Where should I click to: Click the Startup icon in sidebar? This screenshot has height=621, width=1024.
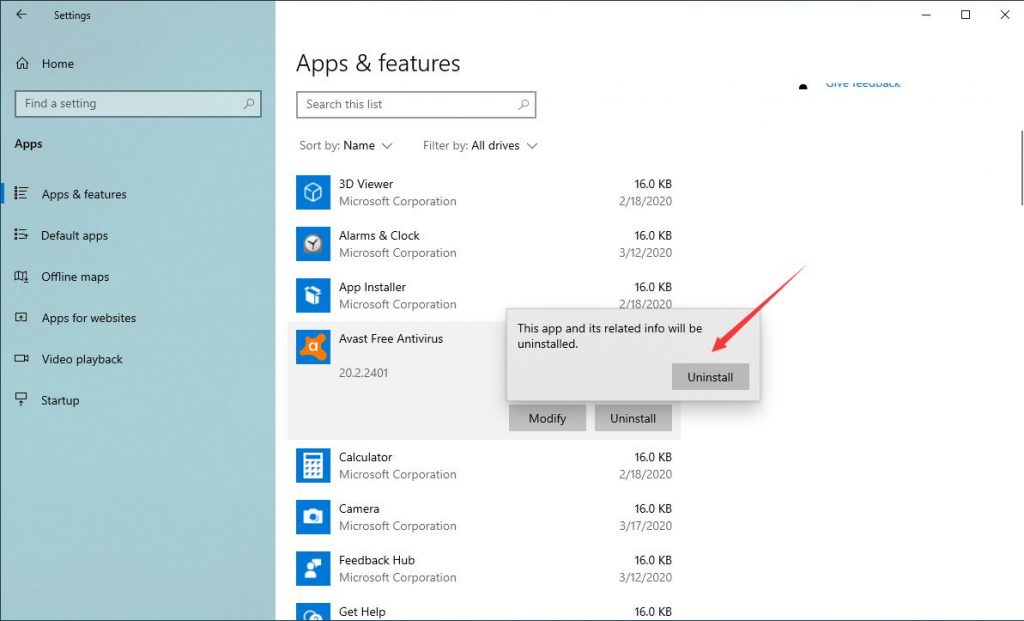pos(22,400)
